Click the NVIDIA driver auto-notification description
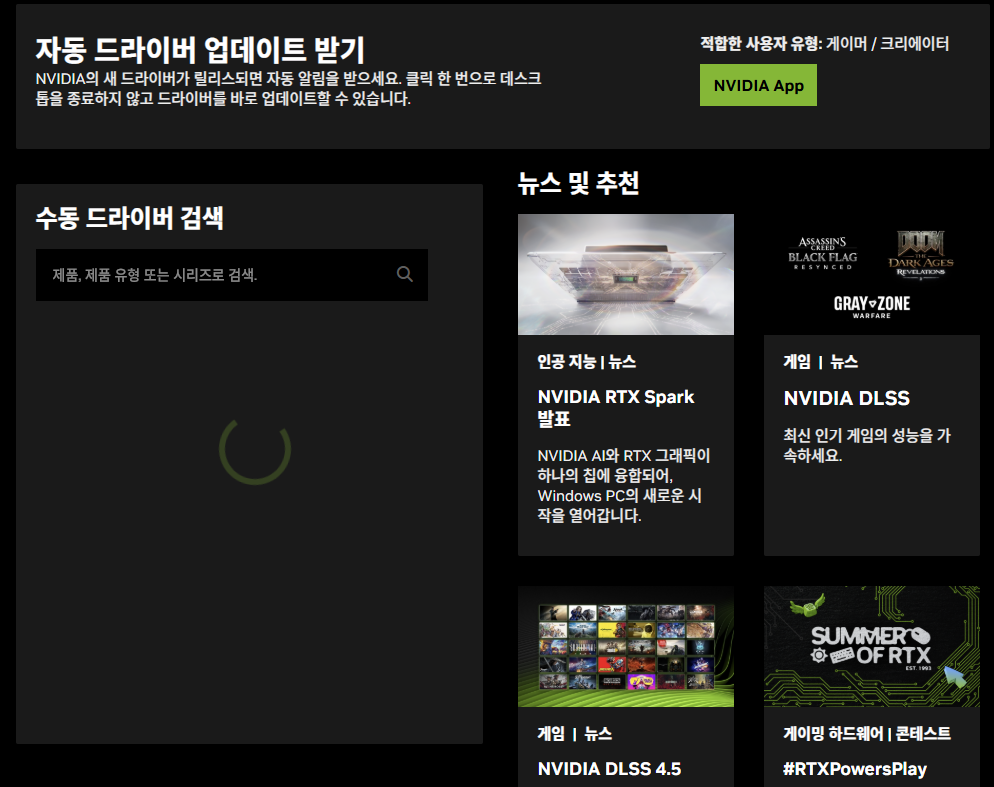This screenshot has width=994, height=787. pos(288,88)
